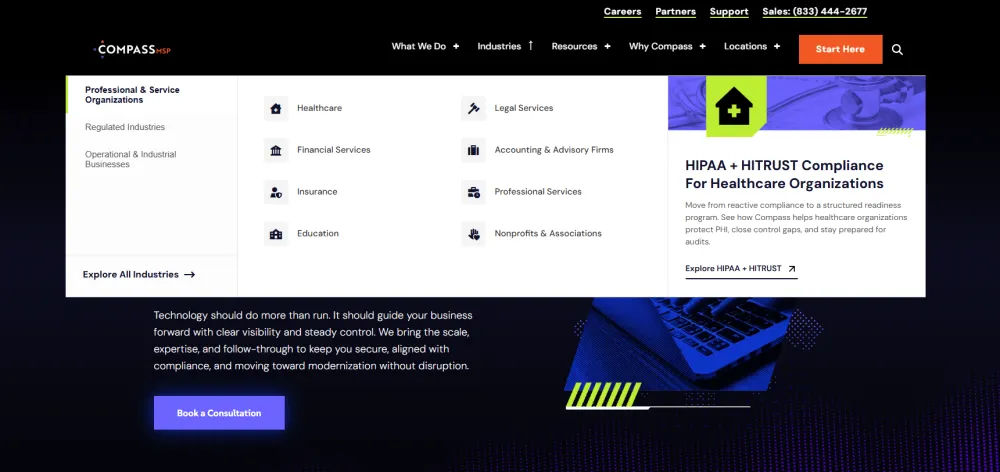The height and width of the screenshot is (472, 1000).
Task: Click the Sales phone number link
Action: [x=814, y=11]
